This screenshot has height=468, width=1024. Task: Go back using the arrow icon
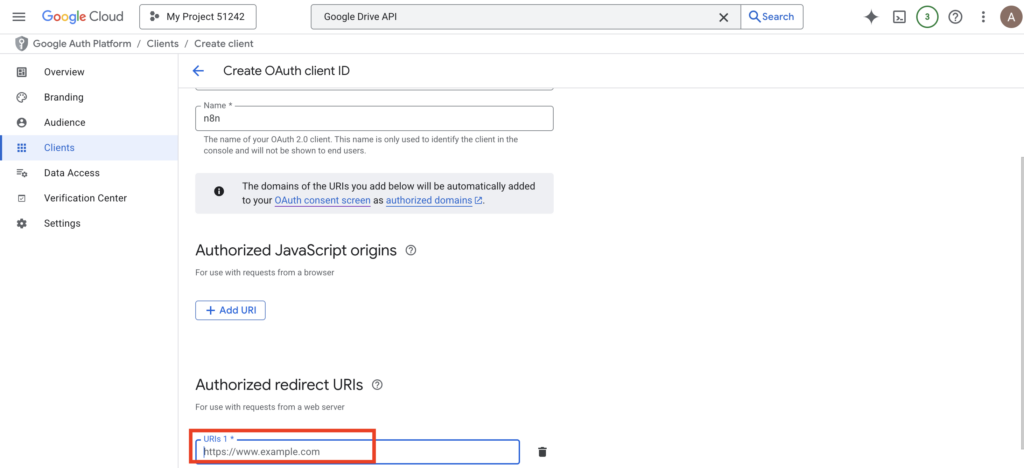coord(198,71)
